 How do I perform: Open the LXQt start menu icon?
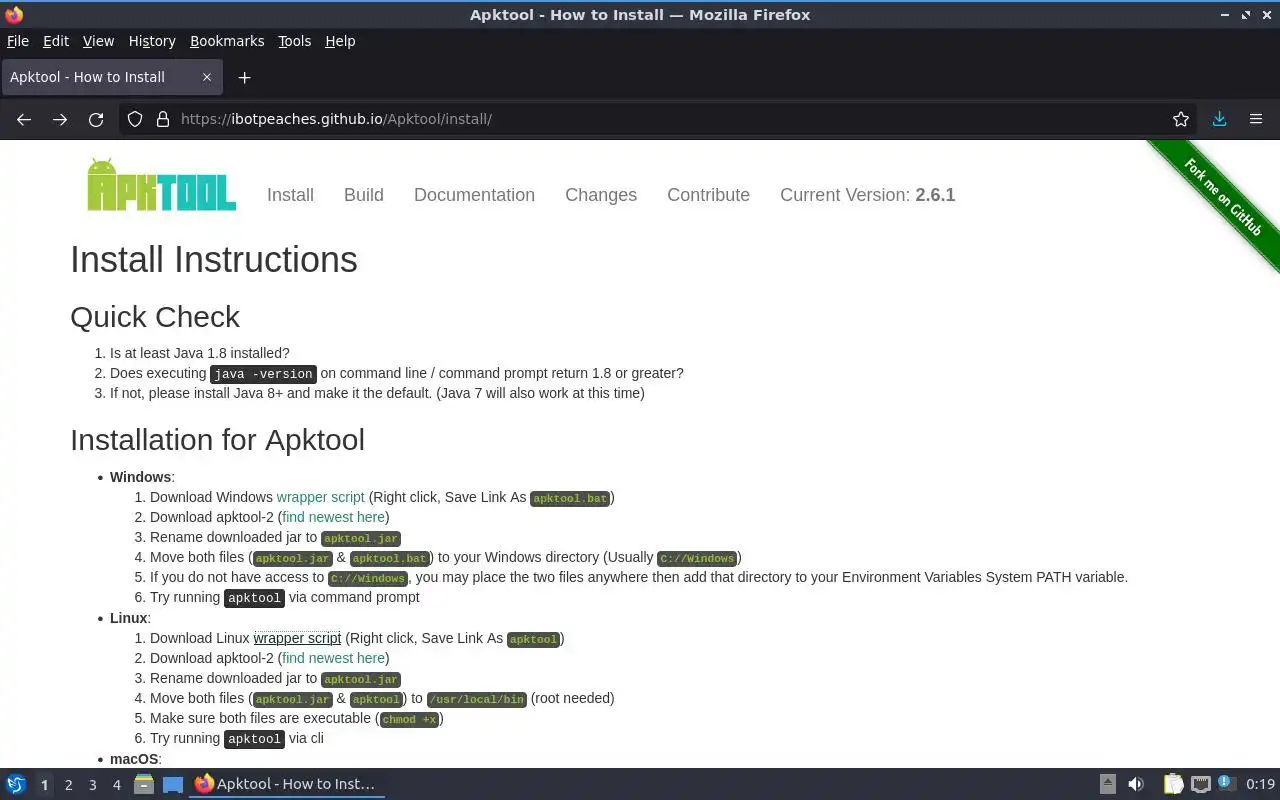[x=16, y=784]
